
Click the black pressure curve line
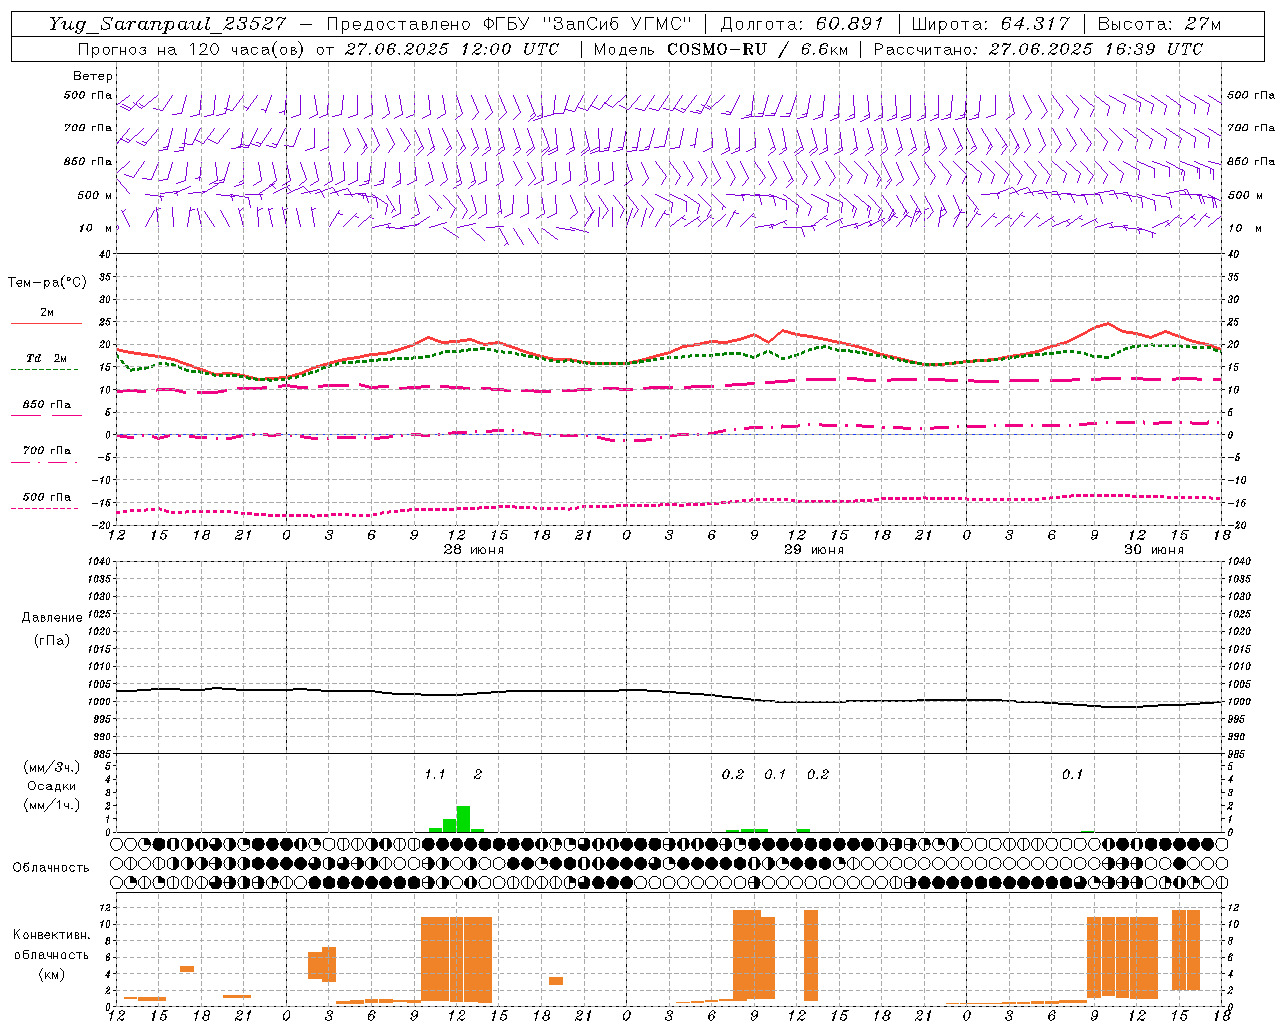[670, 695]
